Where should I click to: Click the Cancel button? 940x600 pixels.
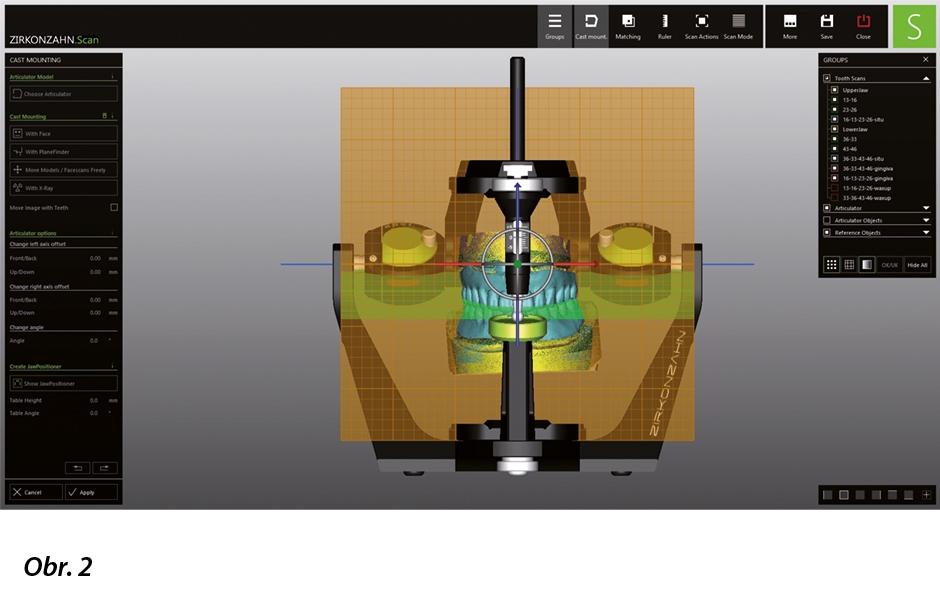click(35, 492)
